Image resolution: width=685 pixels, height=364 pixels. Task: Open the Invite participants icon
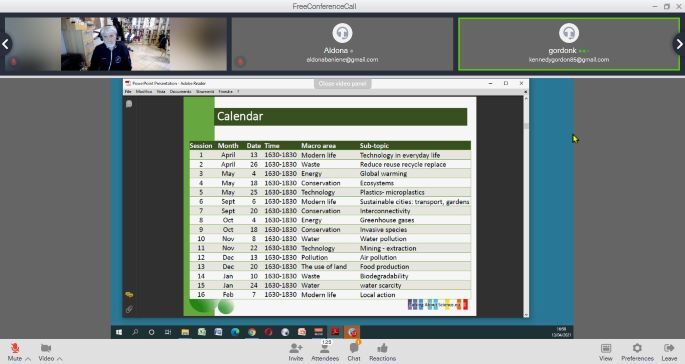(x=296, y=352)
